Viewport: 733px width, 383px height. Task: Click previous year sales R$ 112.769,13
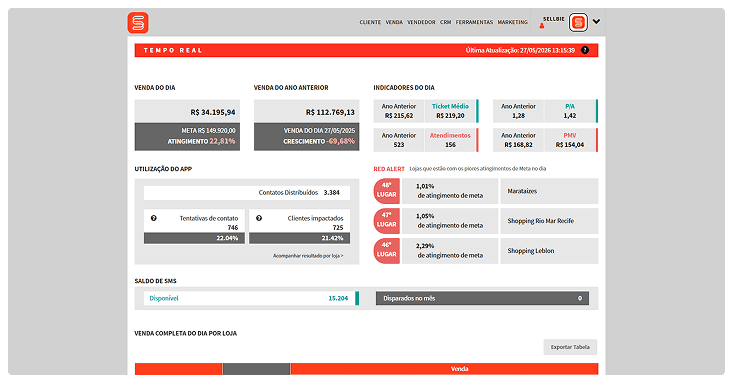[330, 112]
